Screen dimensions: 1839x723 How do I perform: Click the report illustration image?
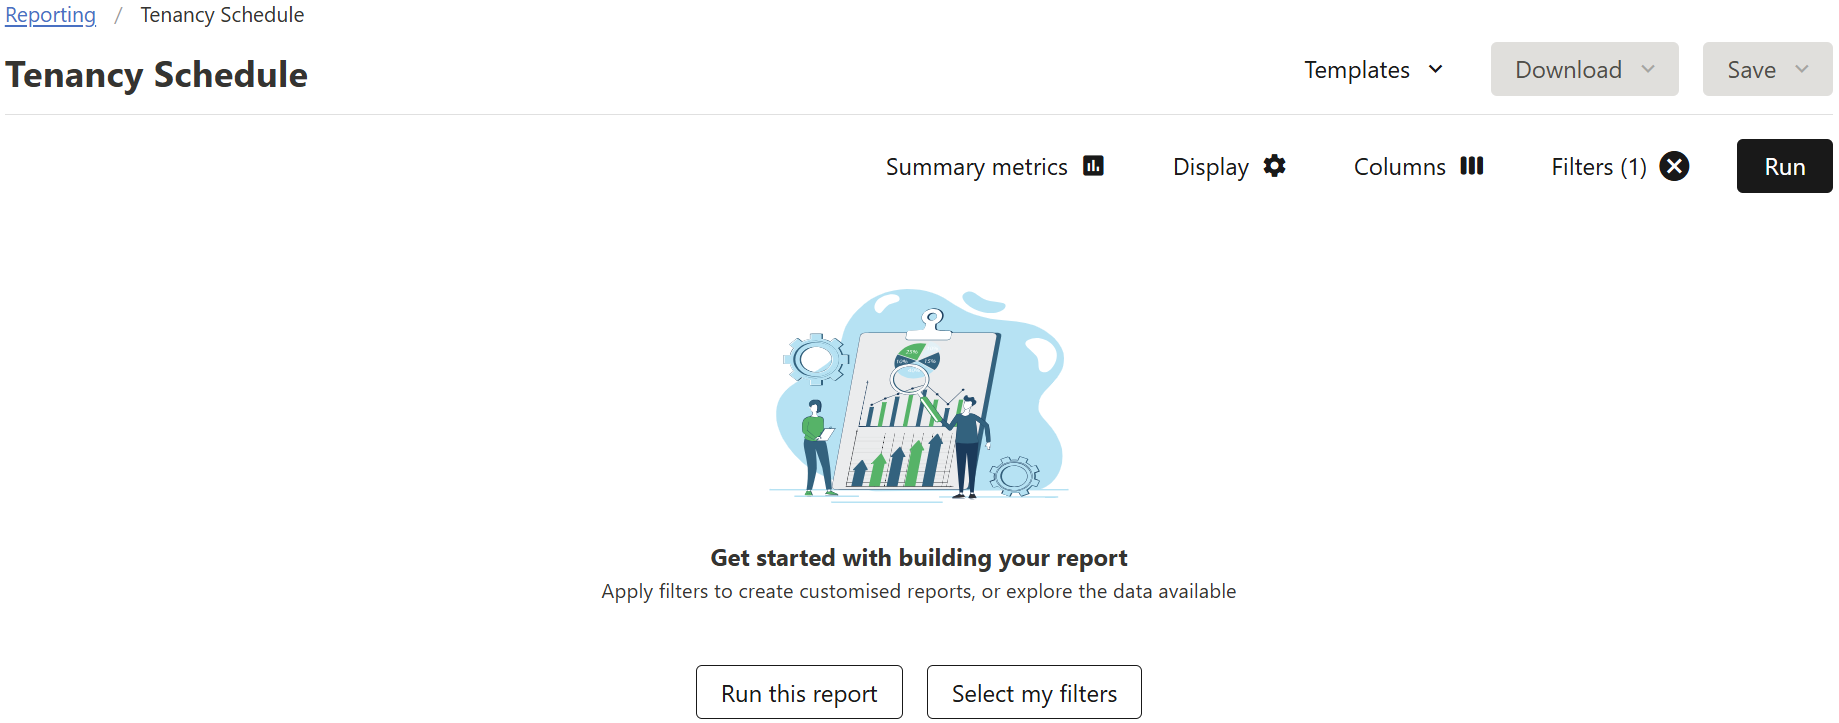pos(919,395)
